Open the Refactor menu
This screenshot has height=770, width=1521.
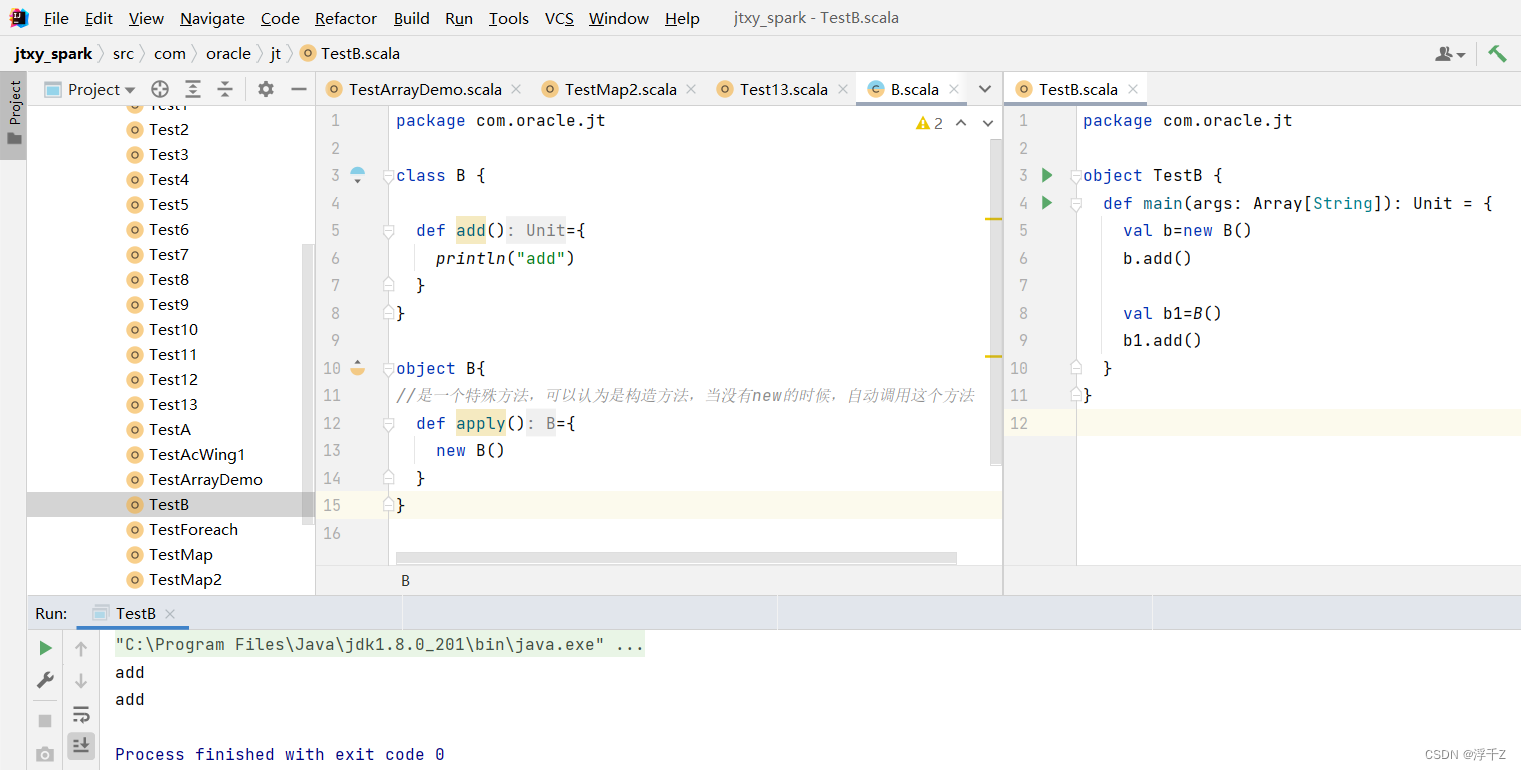pos(345,18)
